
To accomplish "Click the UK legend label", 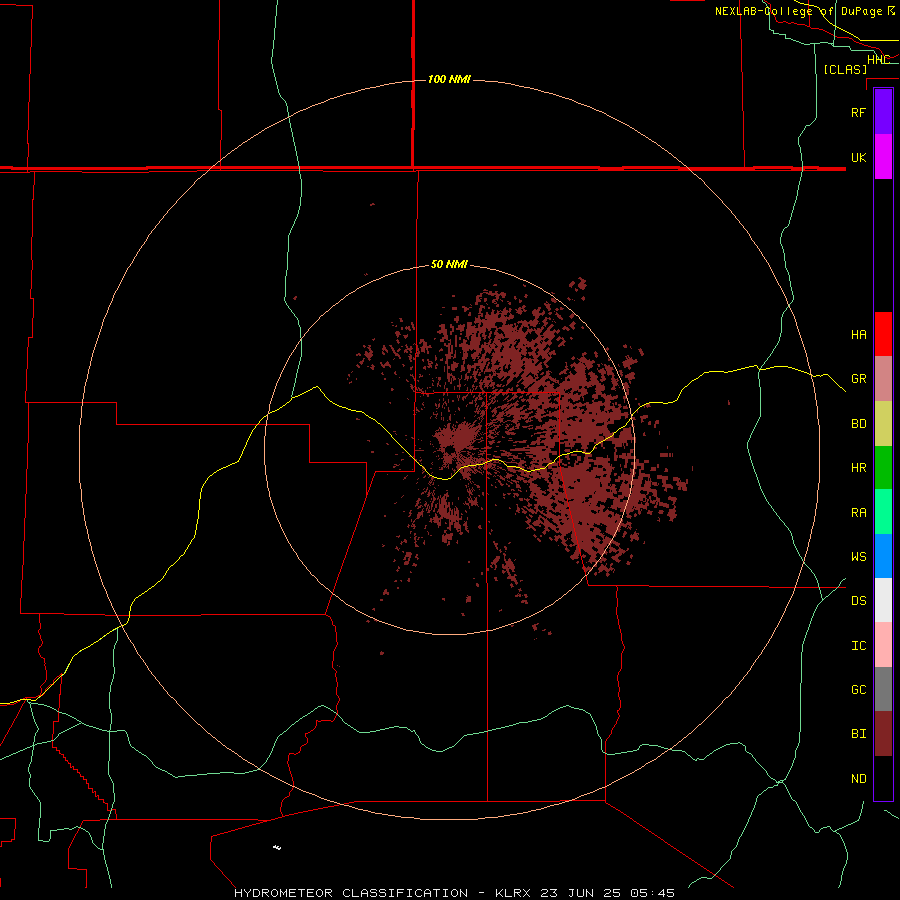I will [858, 157].
